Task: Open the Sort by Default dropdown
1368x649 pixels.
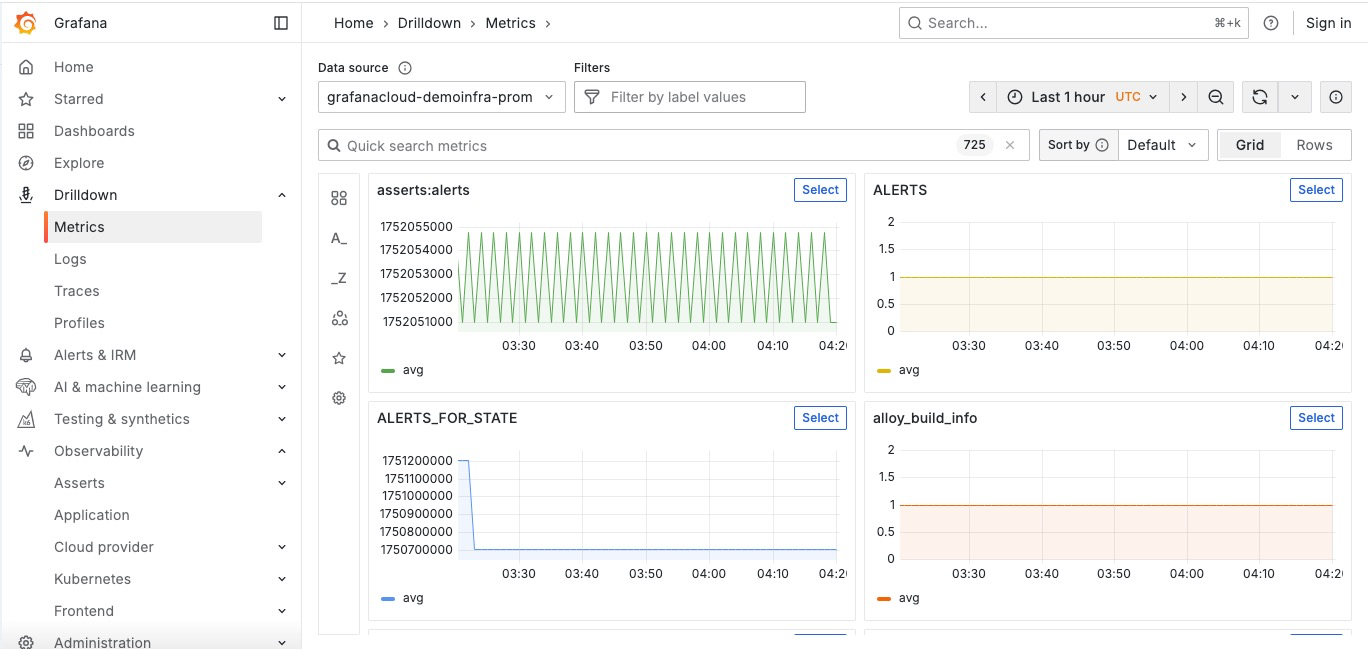Action: click(x=1163, y=145)
